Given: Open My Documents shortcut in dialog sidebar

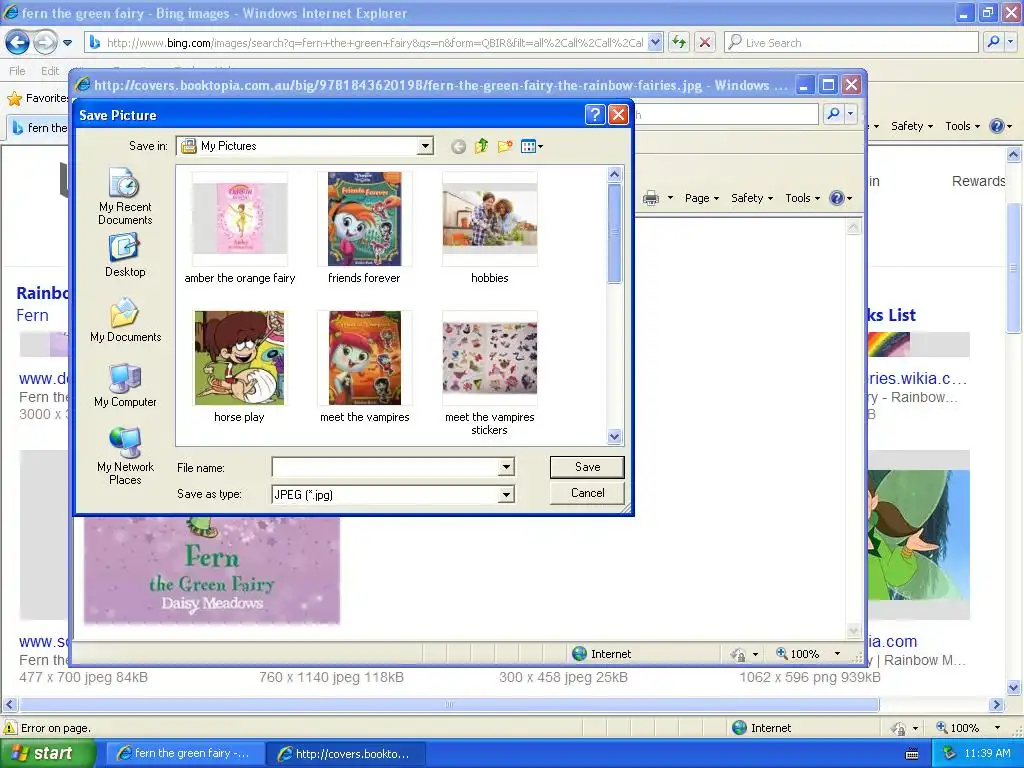Looking at the screenshot, I should (x=125, y=320).
